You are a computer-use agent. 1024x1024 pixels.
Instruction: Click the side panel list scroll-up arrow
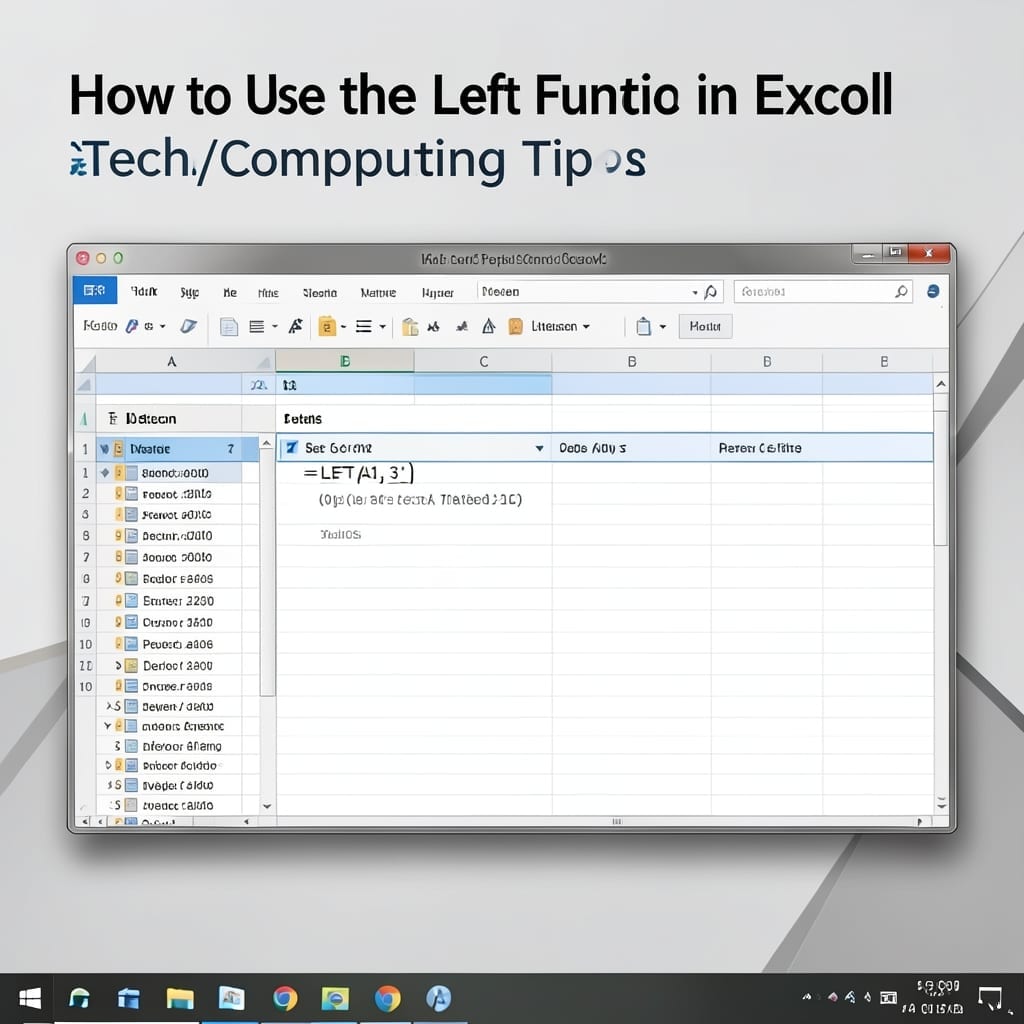click(x=266, y=443)
